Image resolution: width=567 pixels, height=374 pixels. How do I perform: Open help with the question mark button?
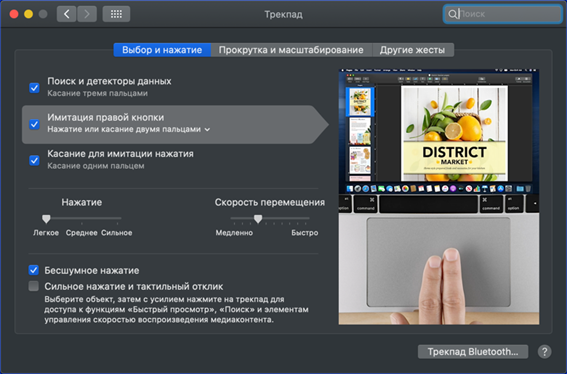(544, 351)
